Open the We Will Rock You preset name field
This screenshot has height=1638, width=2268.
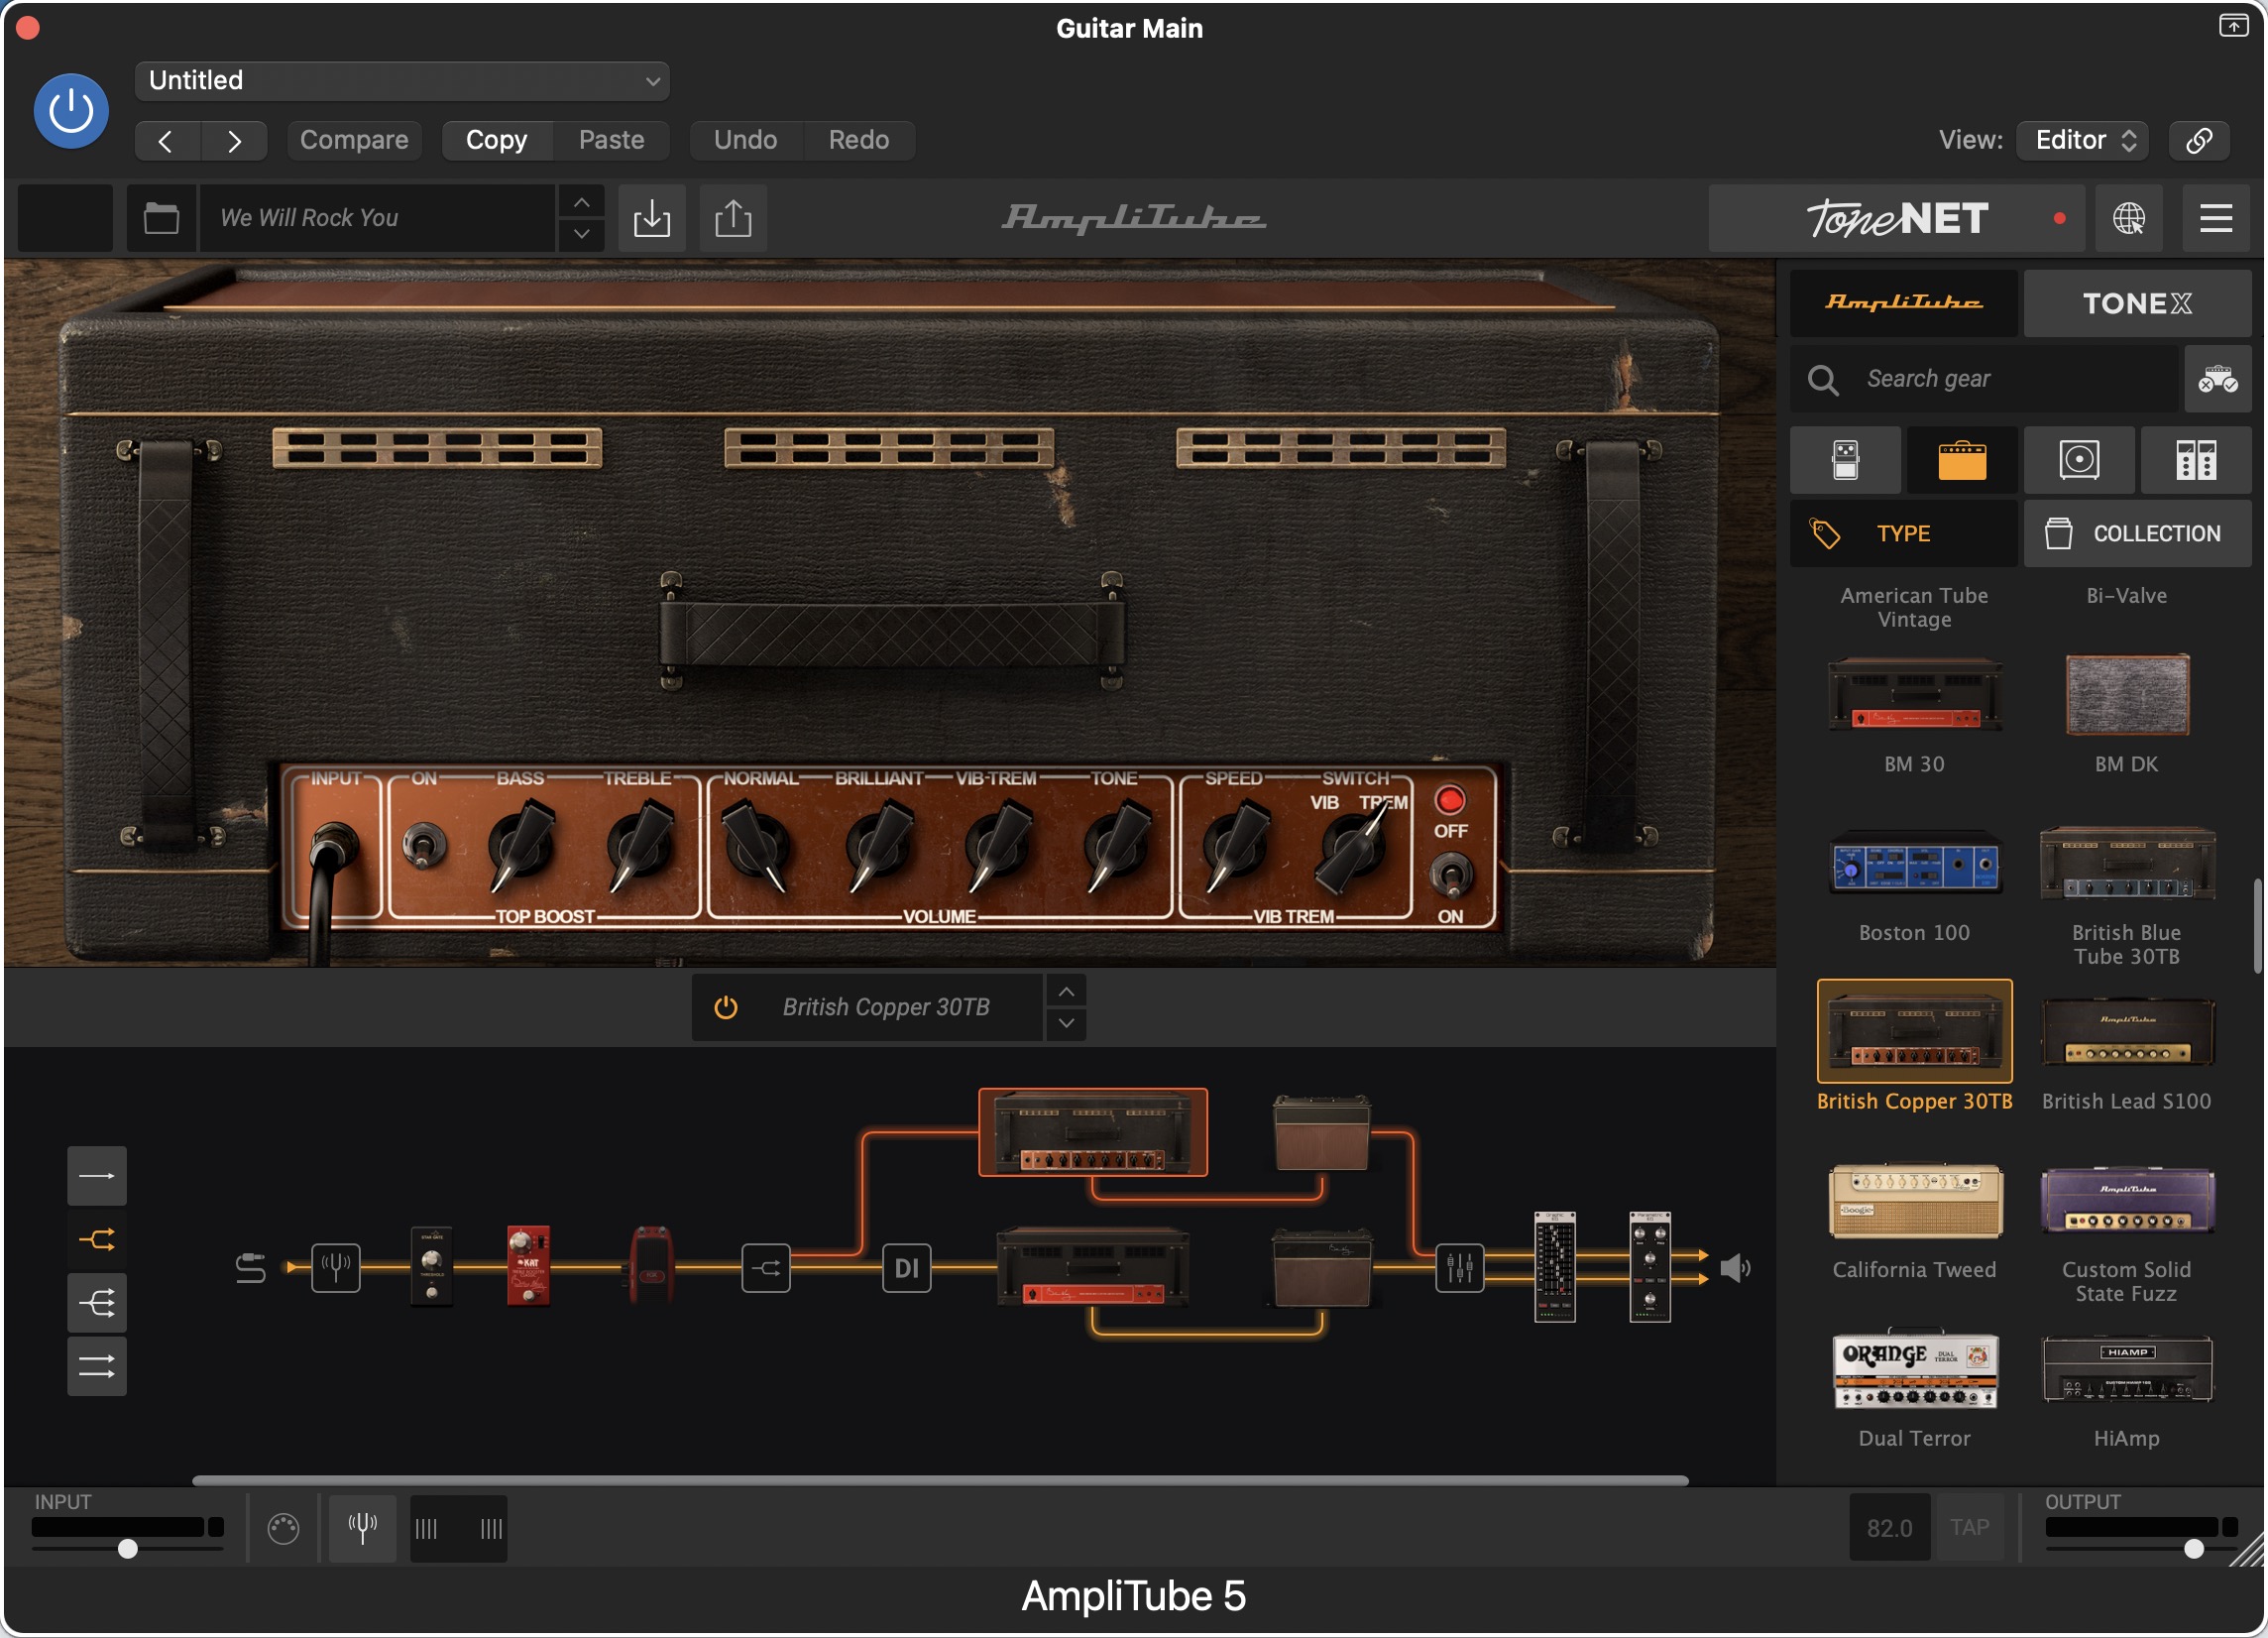pyautogui.click(x=377, y=218)
